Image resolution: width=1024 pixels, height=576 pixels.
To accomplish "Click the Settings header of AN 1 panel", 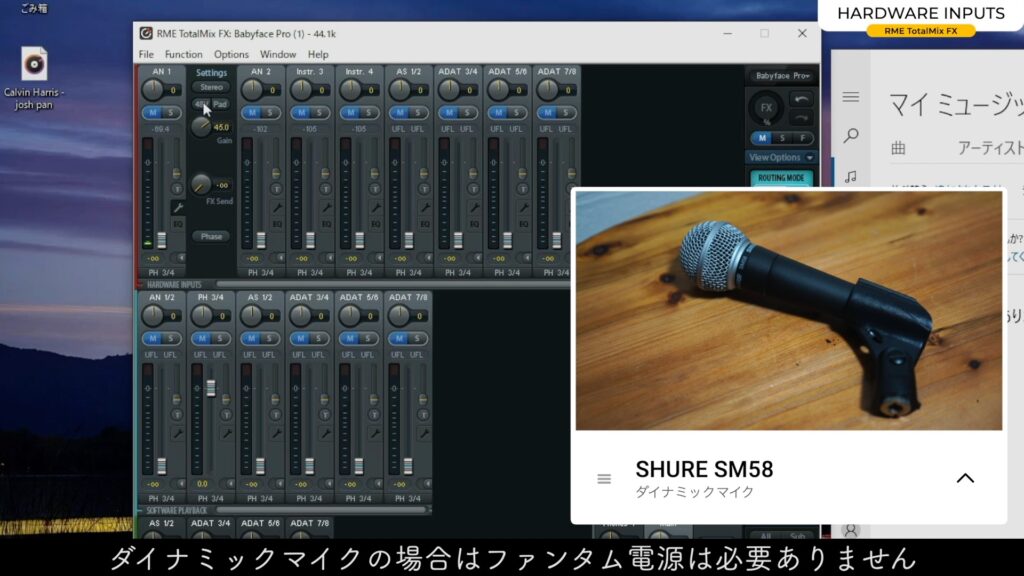I will click(x=211, y=72).
